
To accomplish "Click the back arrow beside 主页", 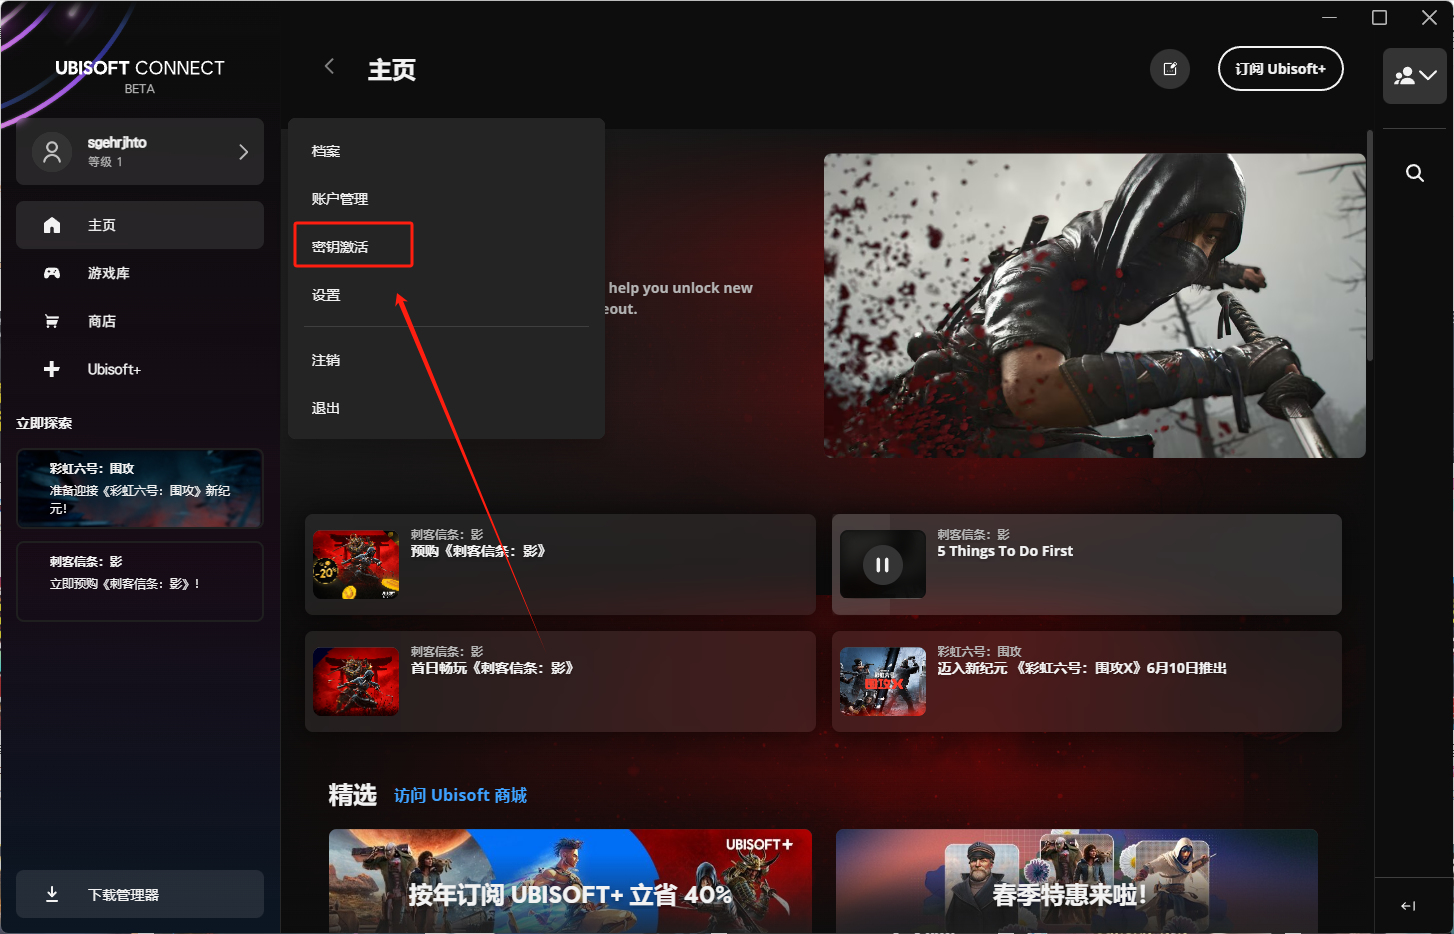I will click(329, 66).
